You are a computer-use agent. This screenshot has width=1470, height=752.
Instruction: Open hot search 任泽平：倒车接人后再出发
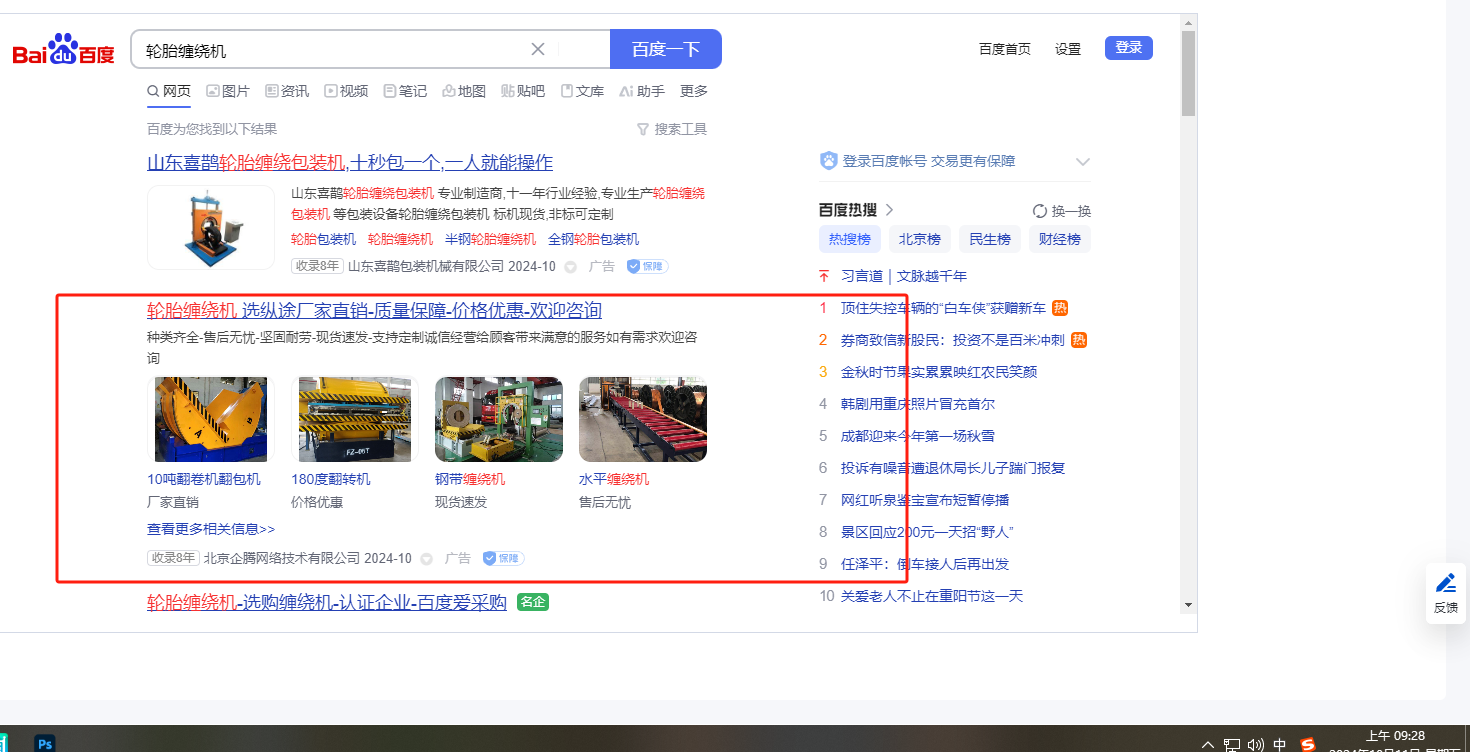click(x=925, y=564)
